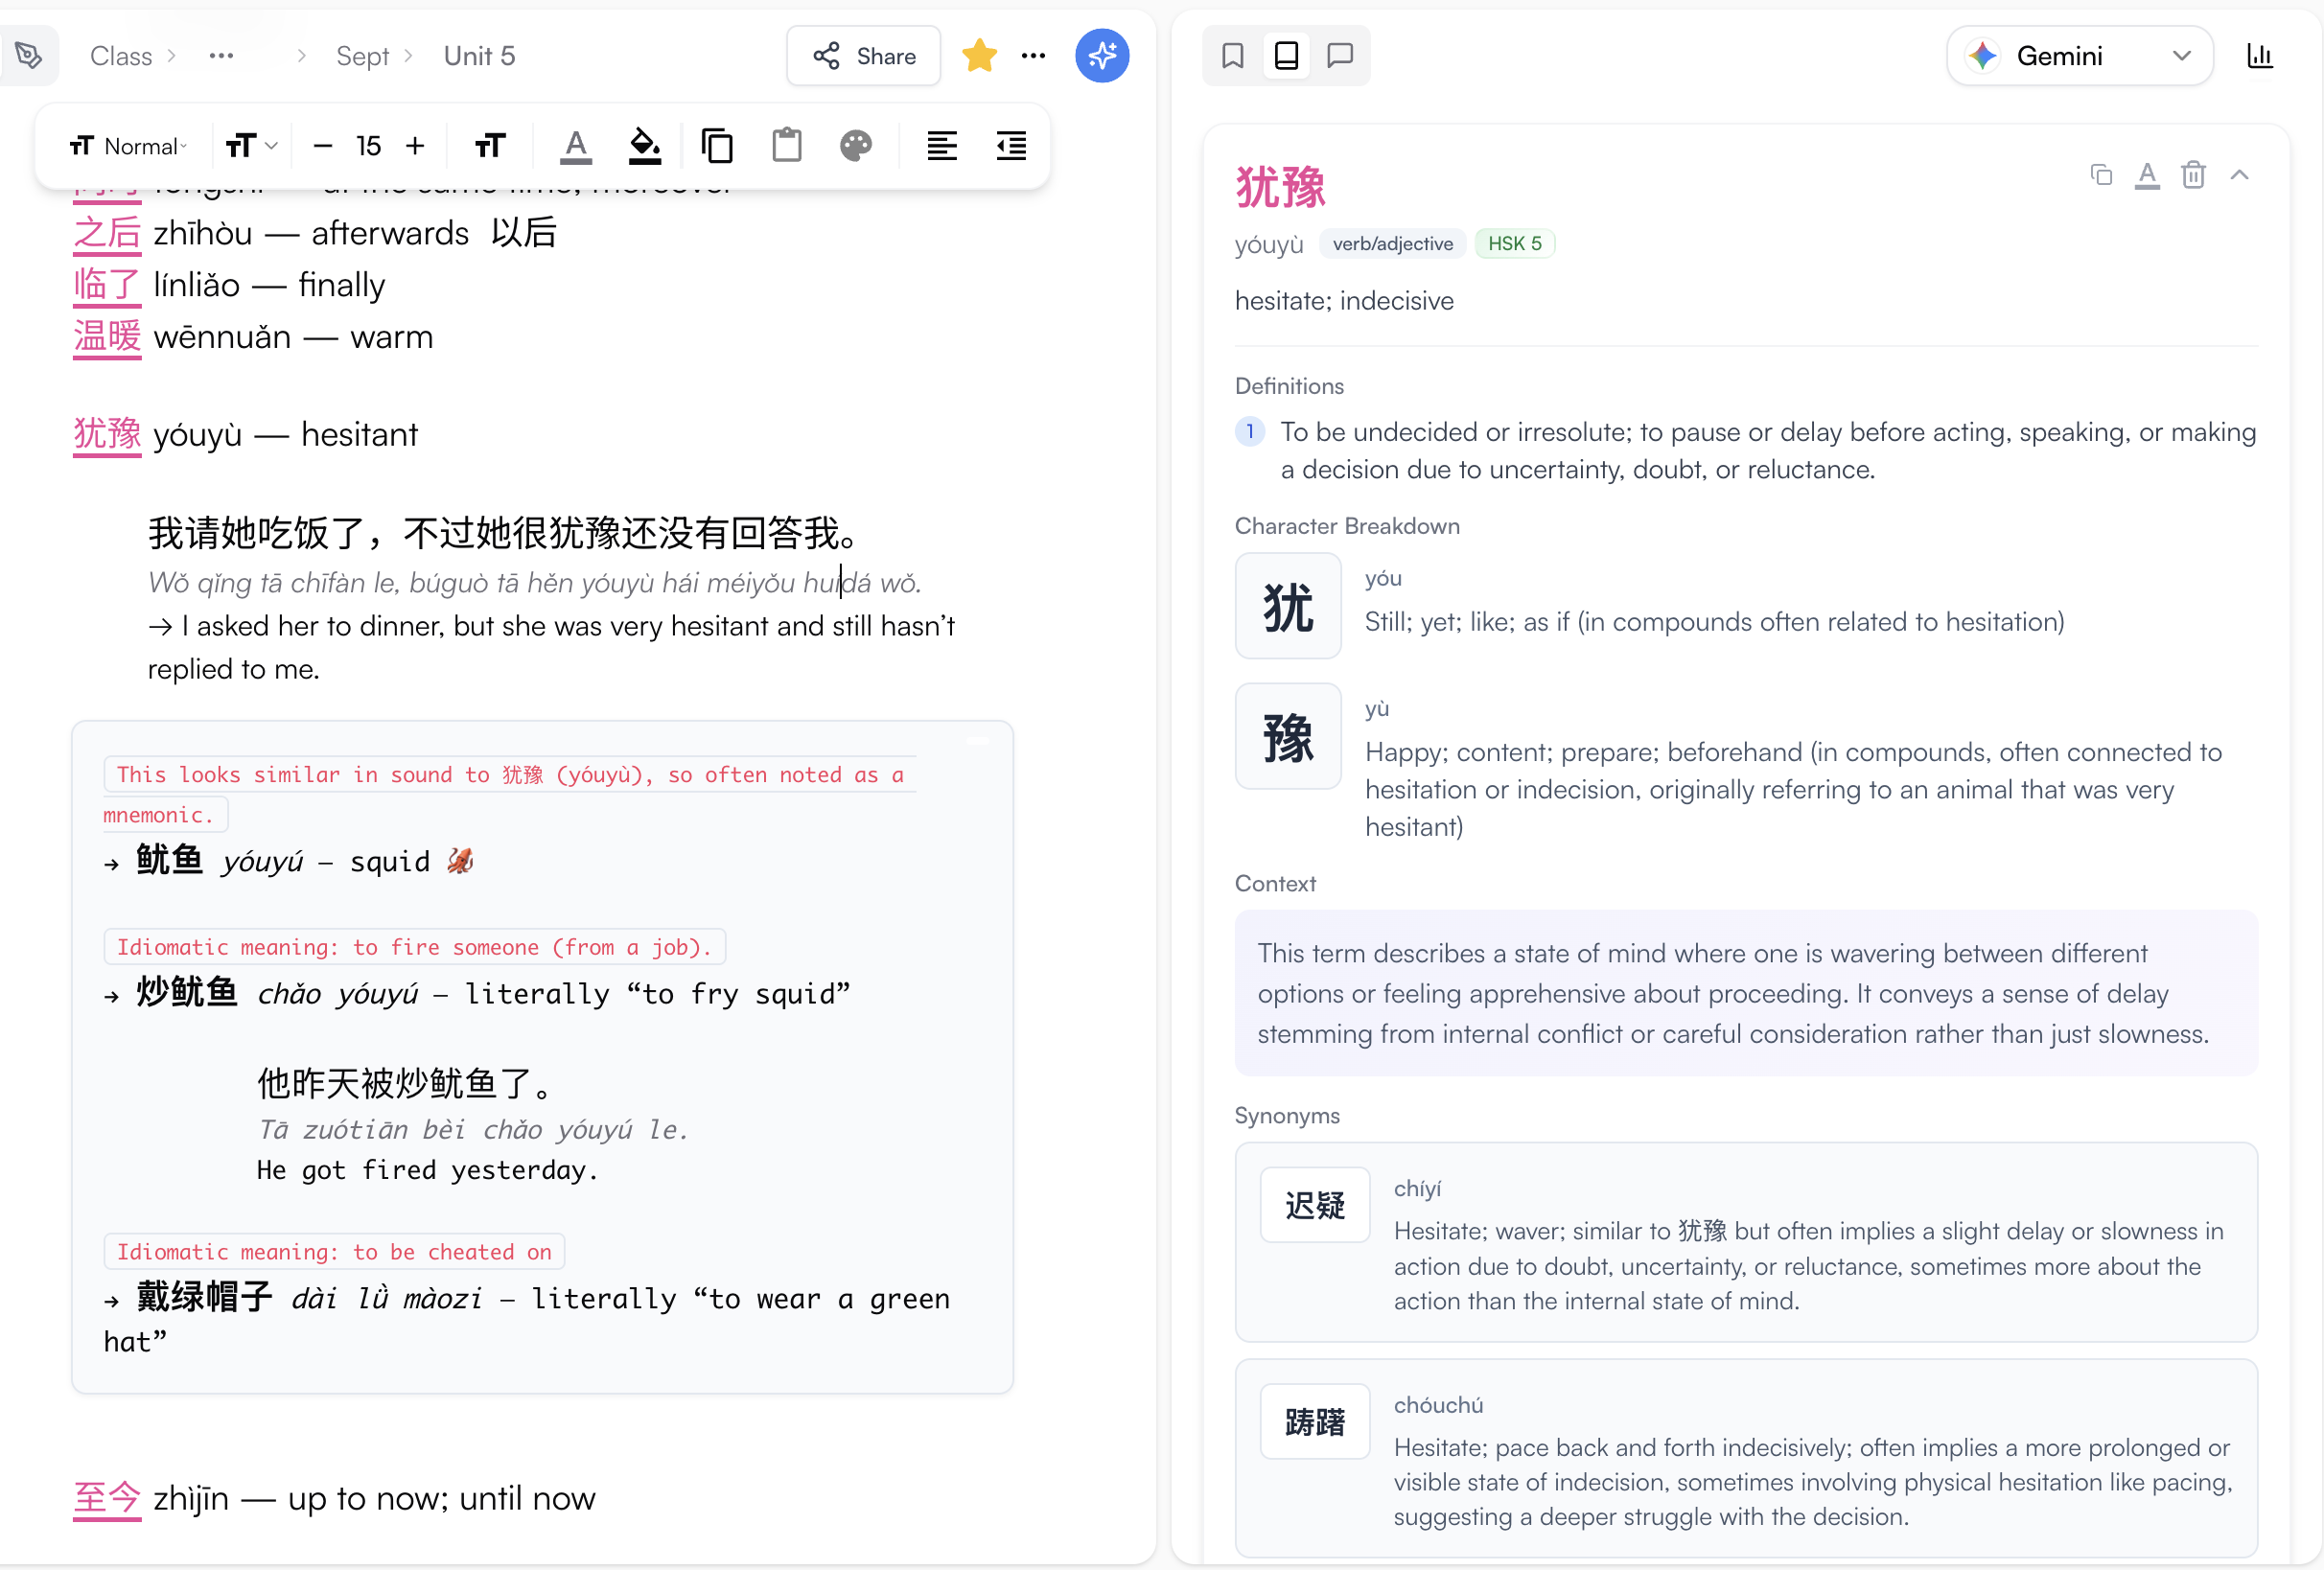Copy the selected text
Viewport: 2324px width, 1570px height.
717,145
